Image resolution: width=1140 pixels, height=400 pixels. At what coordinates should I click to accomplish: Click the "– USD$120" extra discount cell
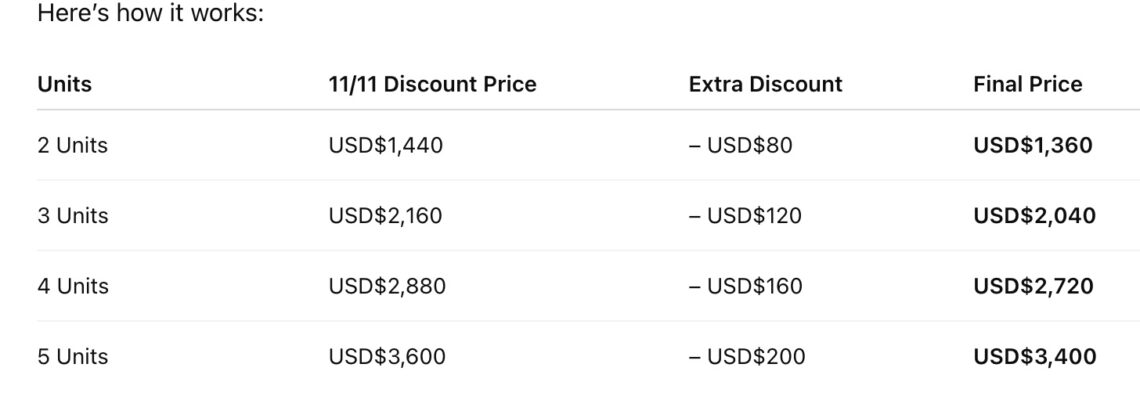(745, 216)
